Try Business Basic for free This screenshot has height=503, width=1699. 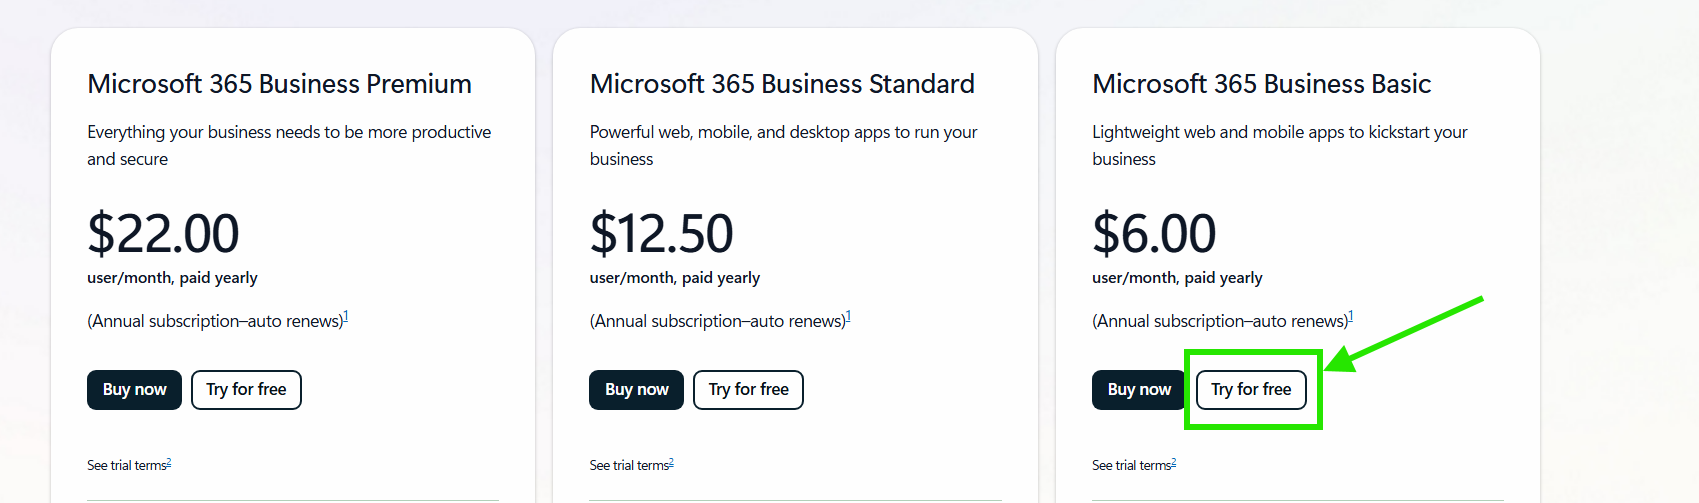click(1251, 390)
